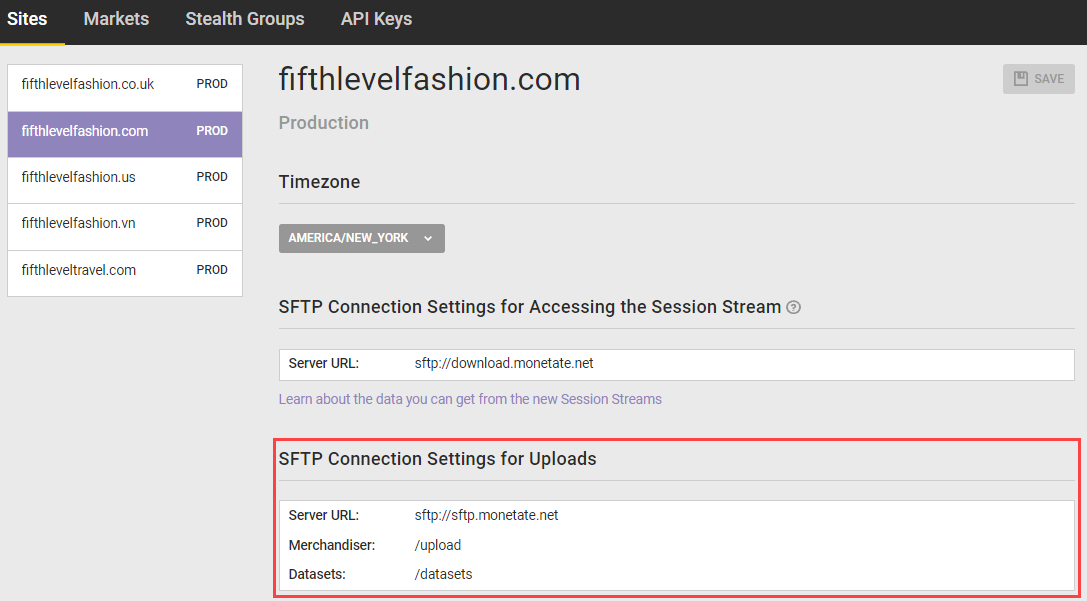
Task: Go to the Stealth Groups tab
Action: (x=245, y=19)
